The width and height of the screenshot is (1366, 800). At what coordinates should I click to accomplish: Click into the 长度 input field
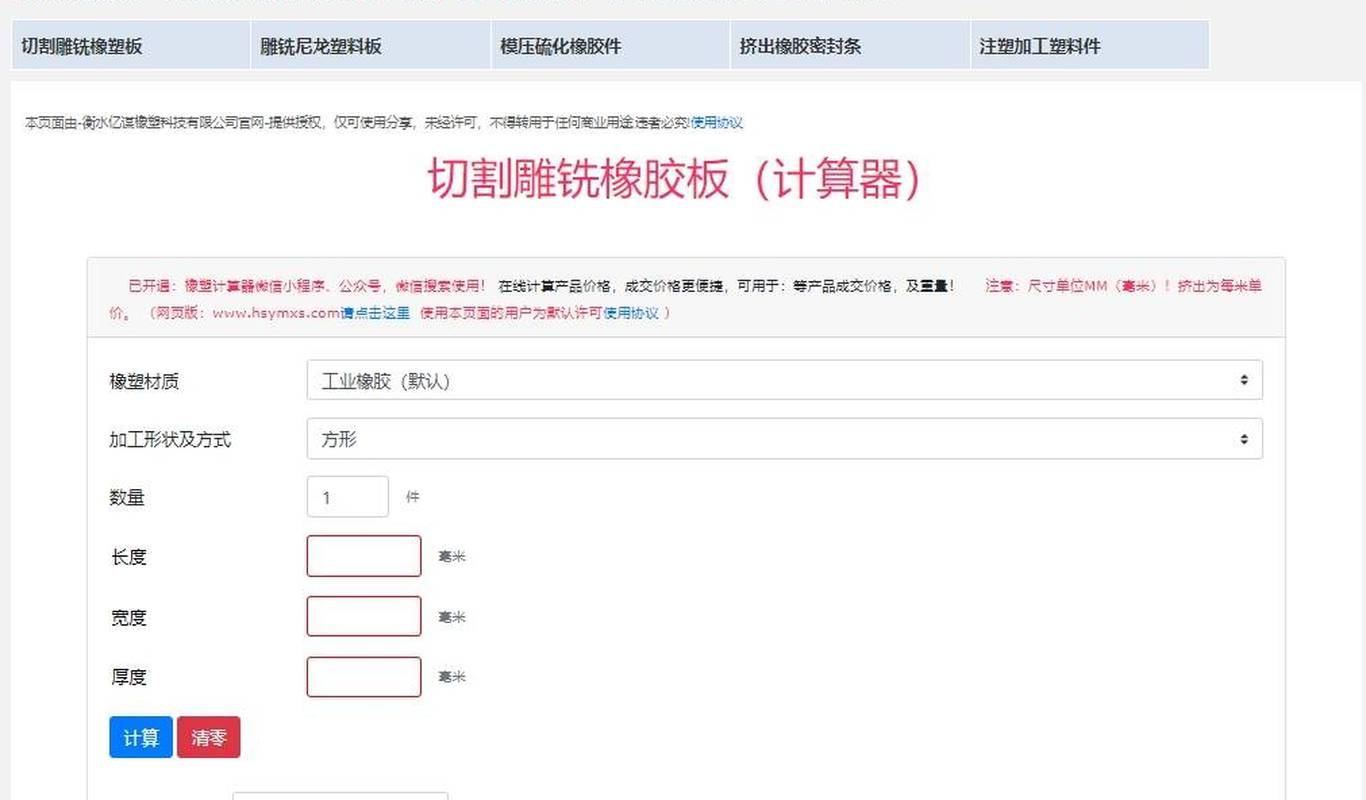pyautogui.click(x=364, y=556)
